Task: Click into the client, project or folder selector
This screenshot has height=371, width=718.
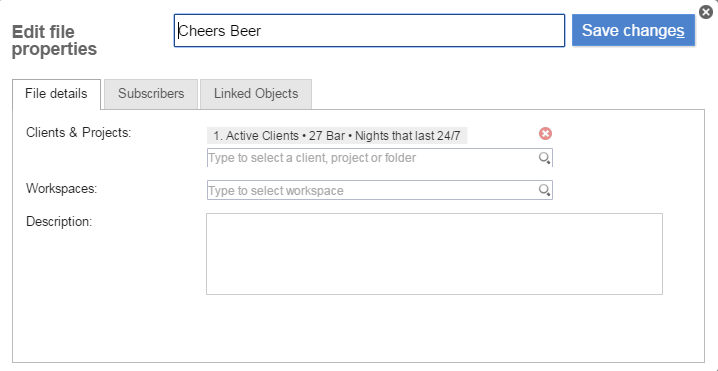Action: coord(380,158)
